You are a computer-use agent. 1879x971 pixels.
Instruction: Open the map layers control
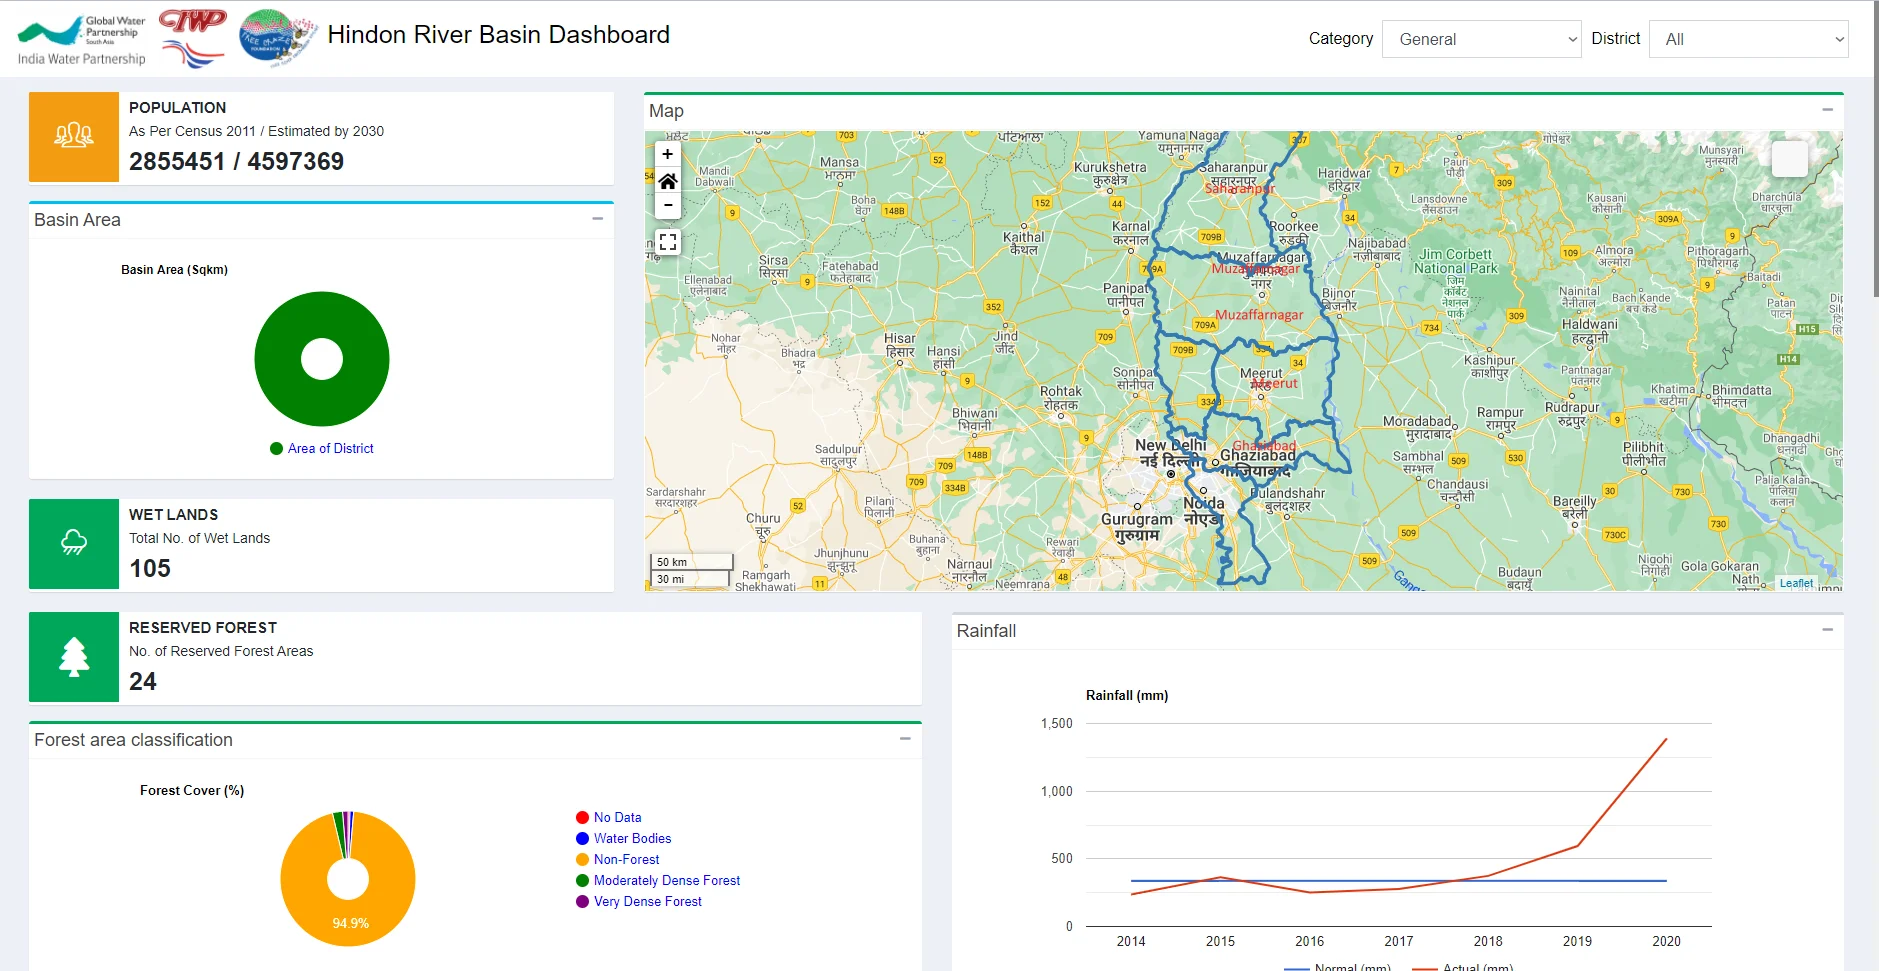coord(1789,159)
